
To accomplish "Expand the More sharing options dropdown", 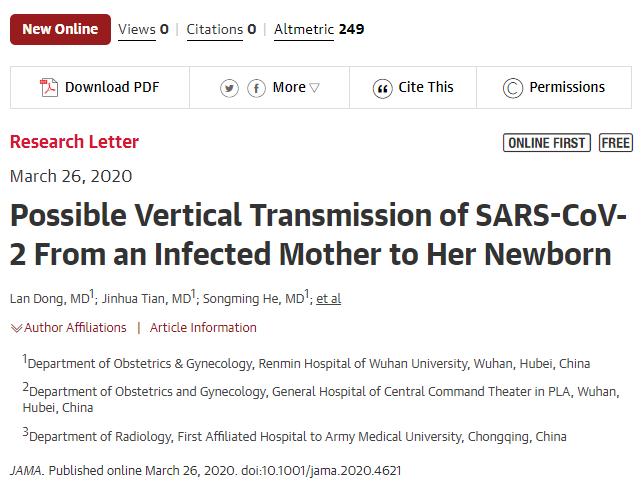I will point(296,88).
